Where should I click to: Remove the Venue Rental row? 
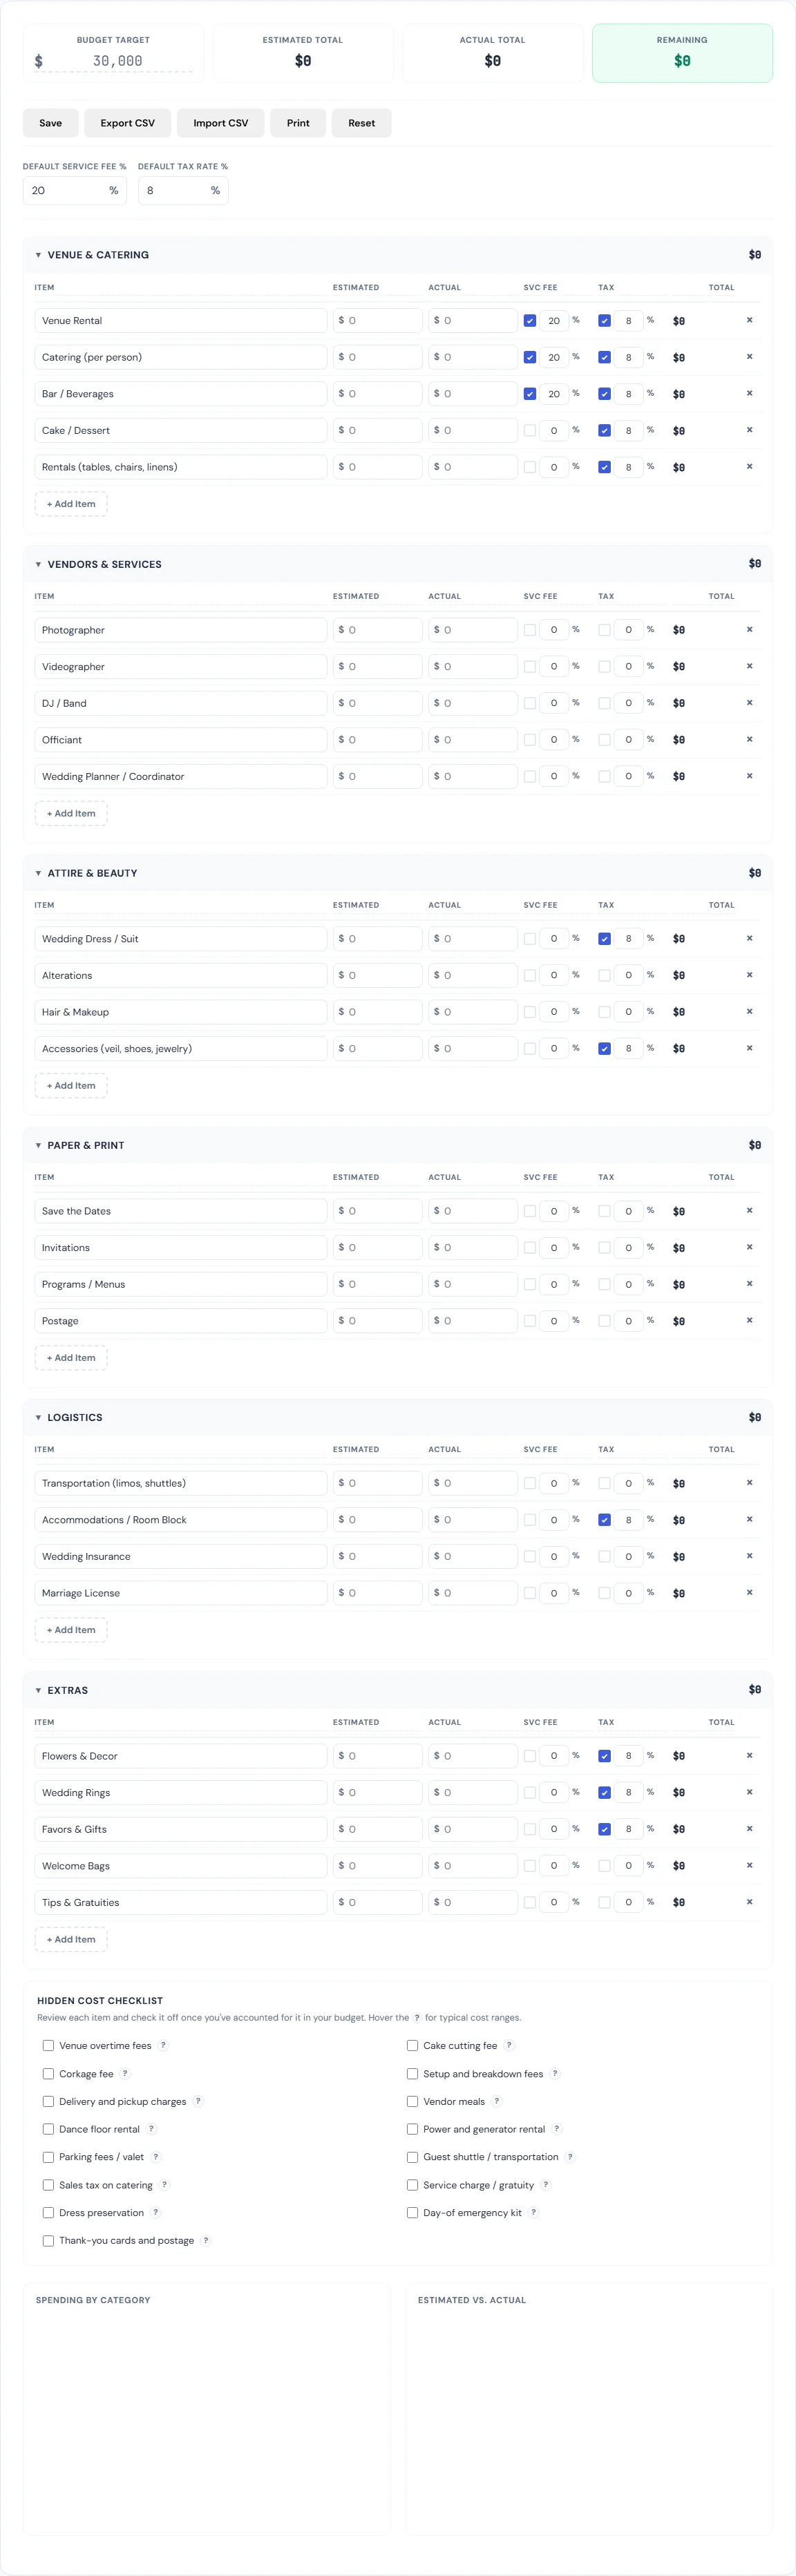(x=749, y=320)
